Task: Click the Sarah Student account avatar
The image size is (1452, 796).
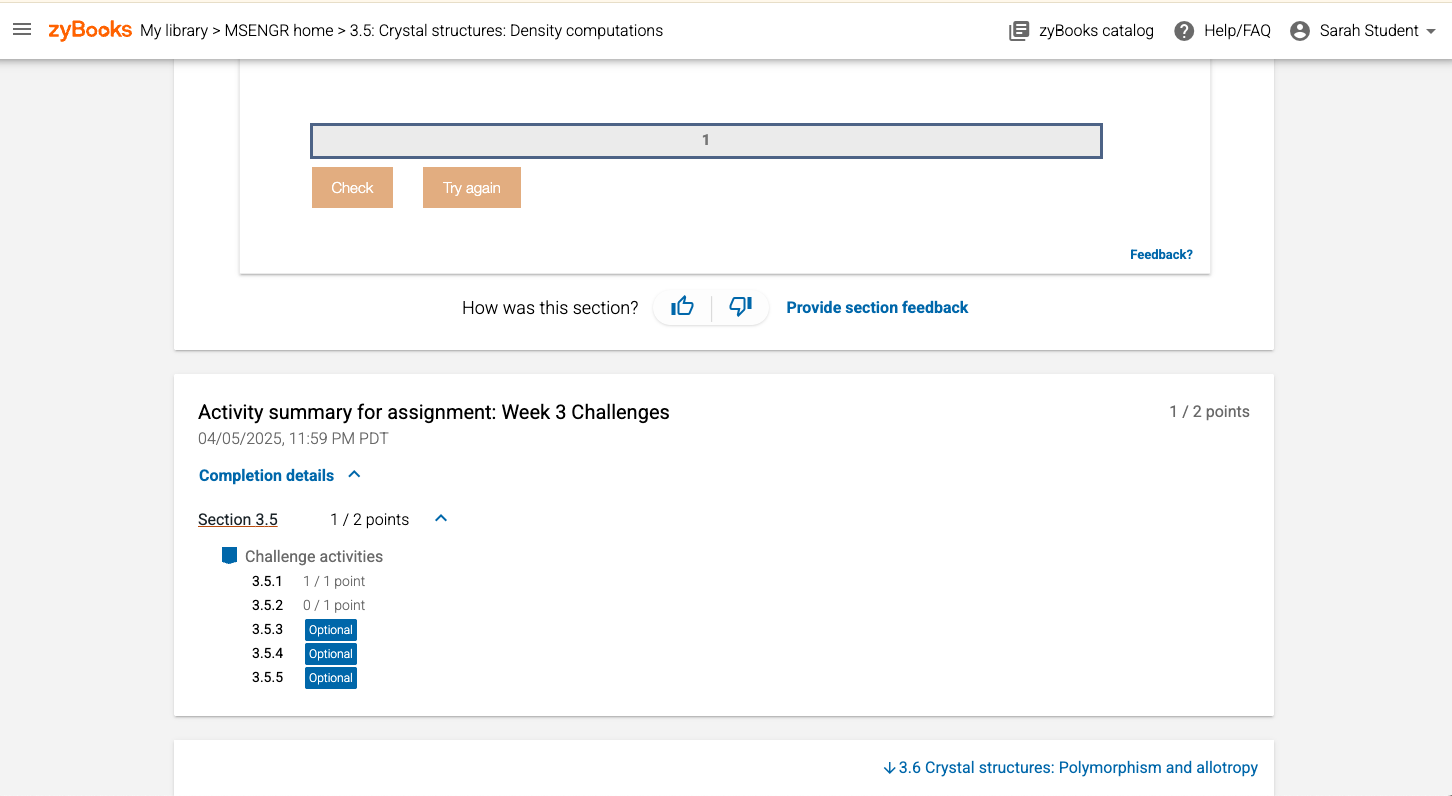Action: point(1300,31)
